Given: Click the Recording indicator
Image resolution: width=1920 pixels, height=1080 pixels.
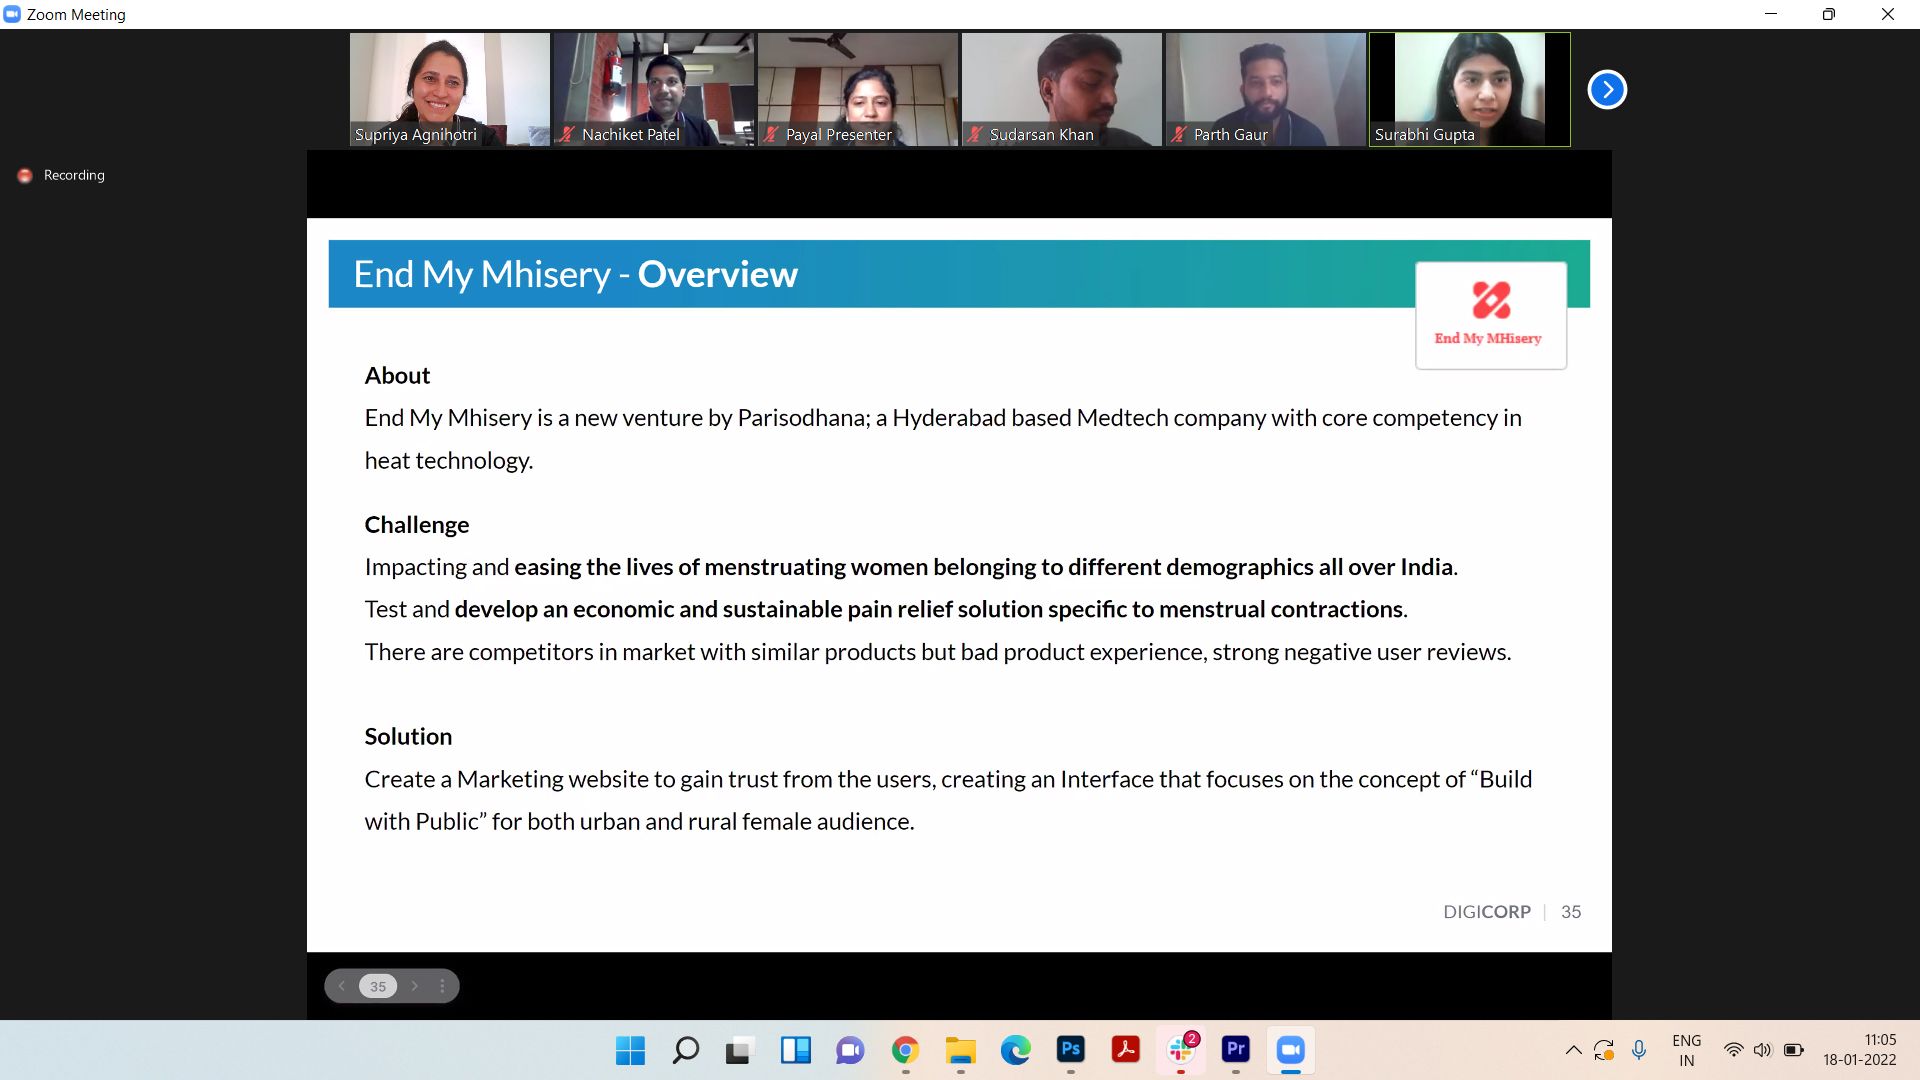Looking at the screenshot, I should (62, 175).
